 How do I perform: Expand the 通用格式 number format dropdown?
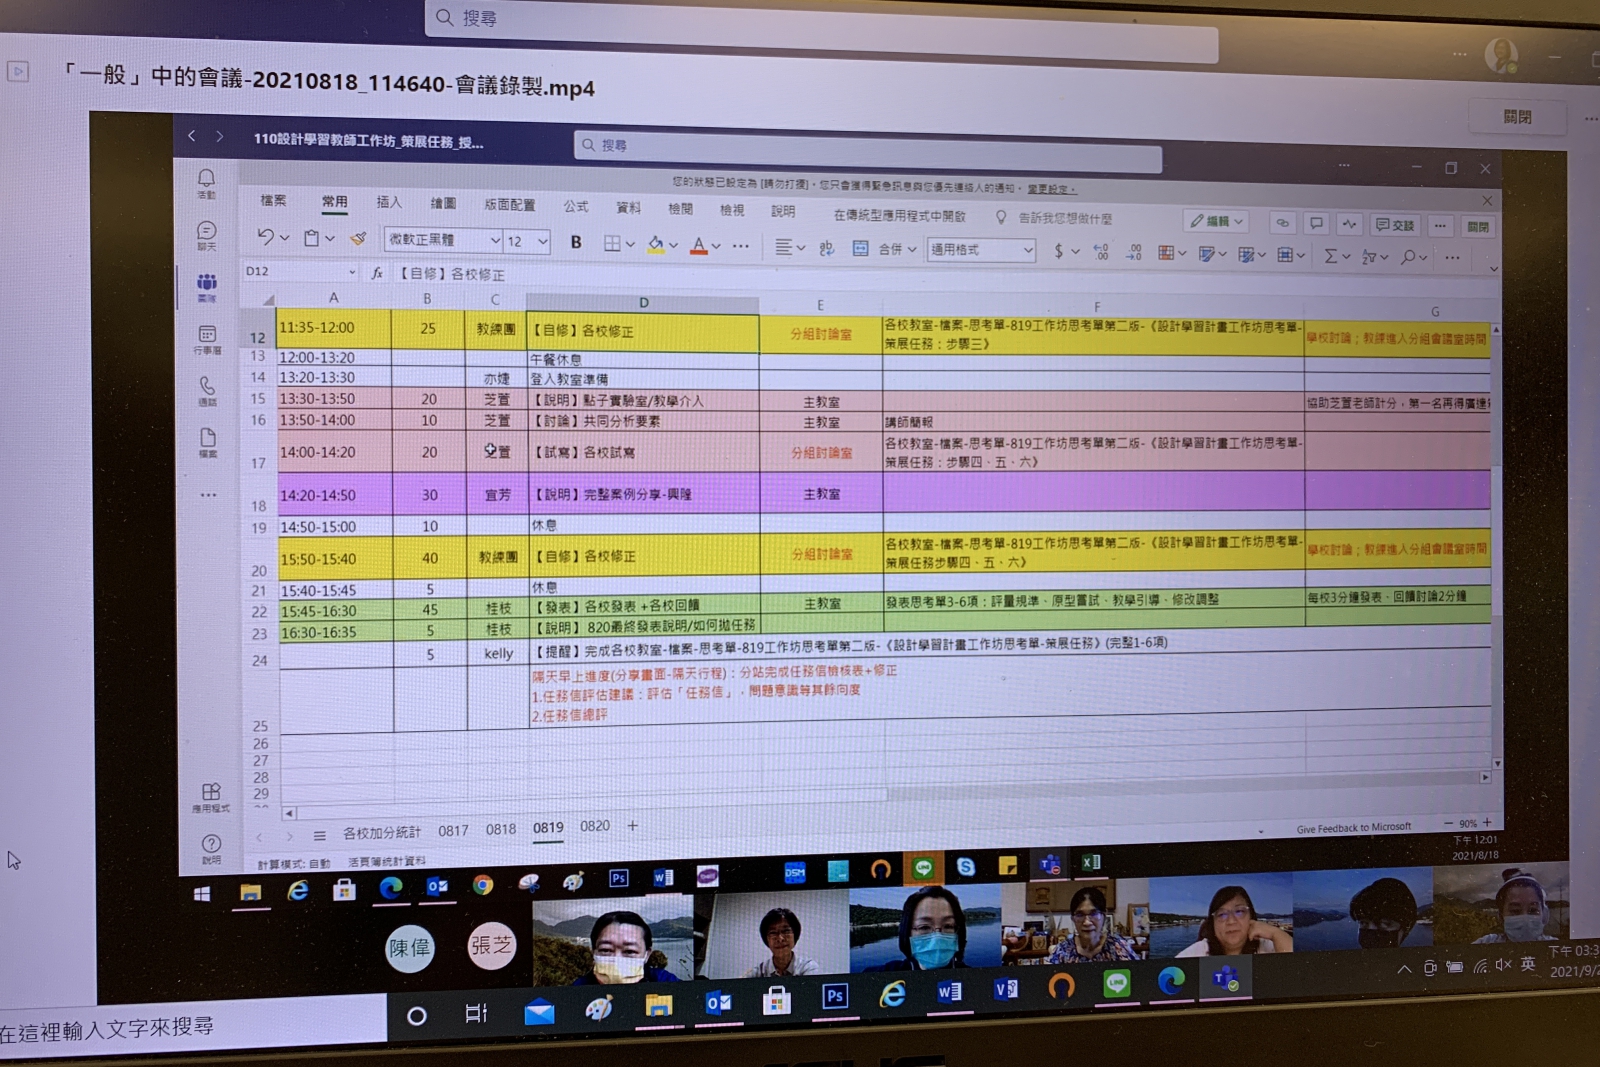(1028, 250)
